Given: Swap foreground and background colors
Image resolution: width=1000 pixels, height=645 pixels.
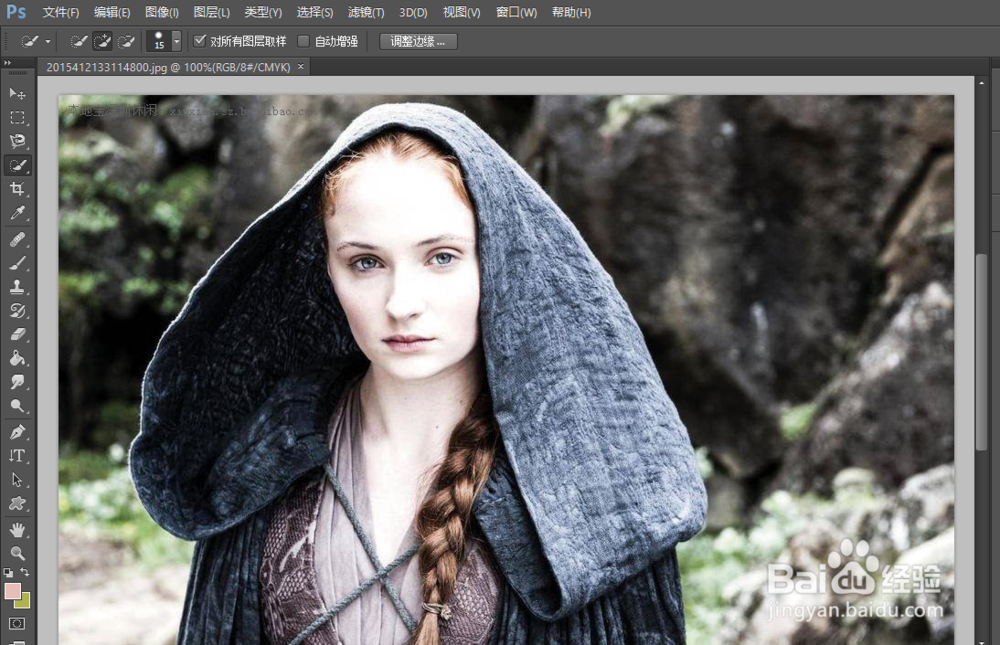Looking at the screenshot, I should 24,572.
